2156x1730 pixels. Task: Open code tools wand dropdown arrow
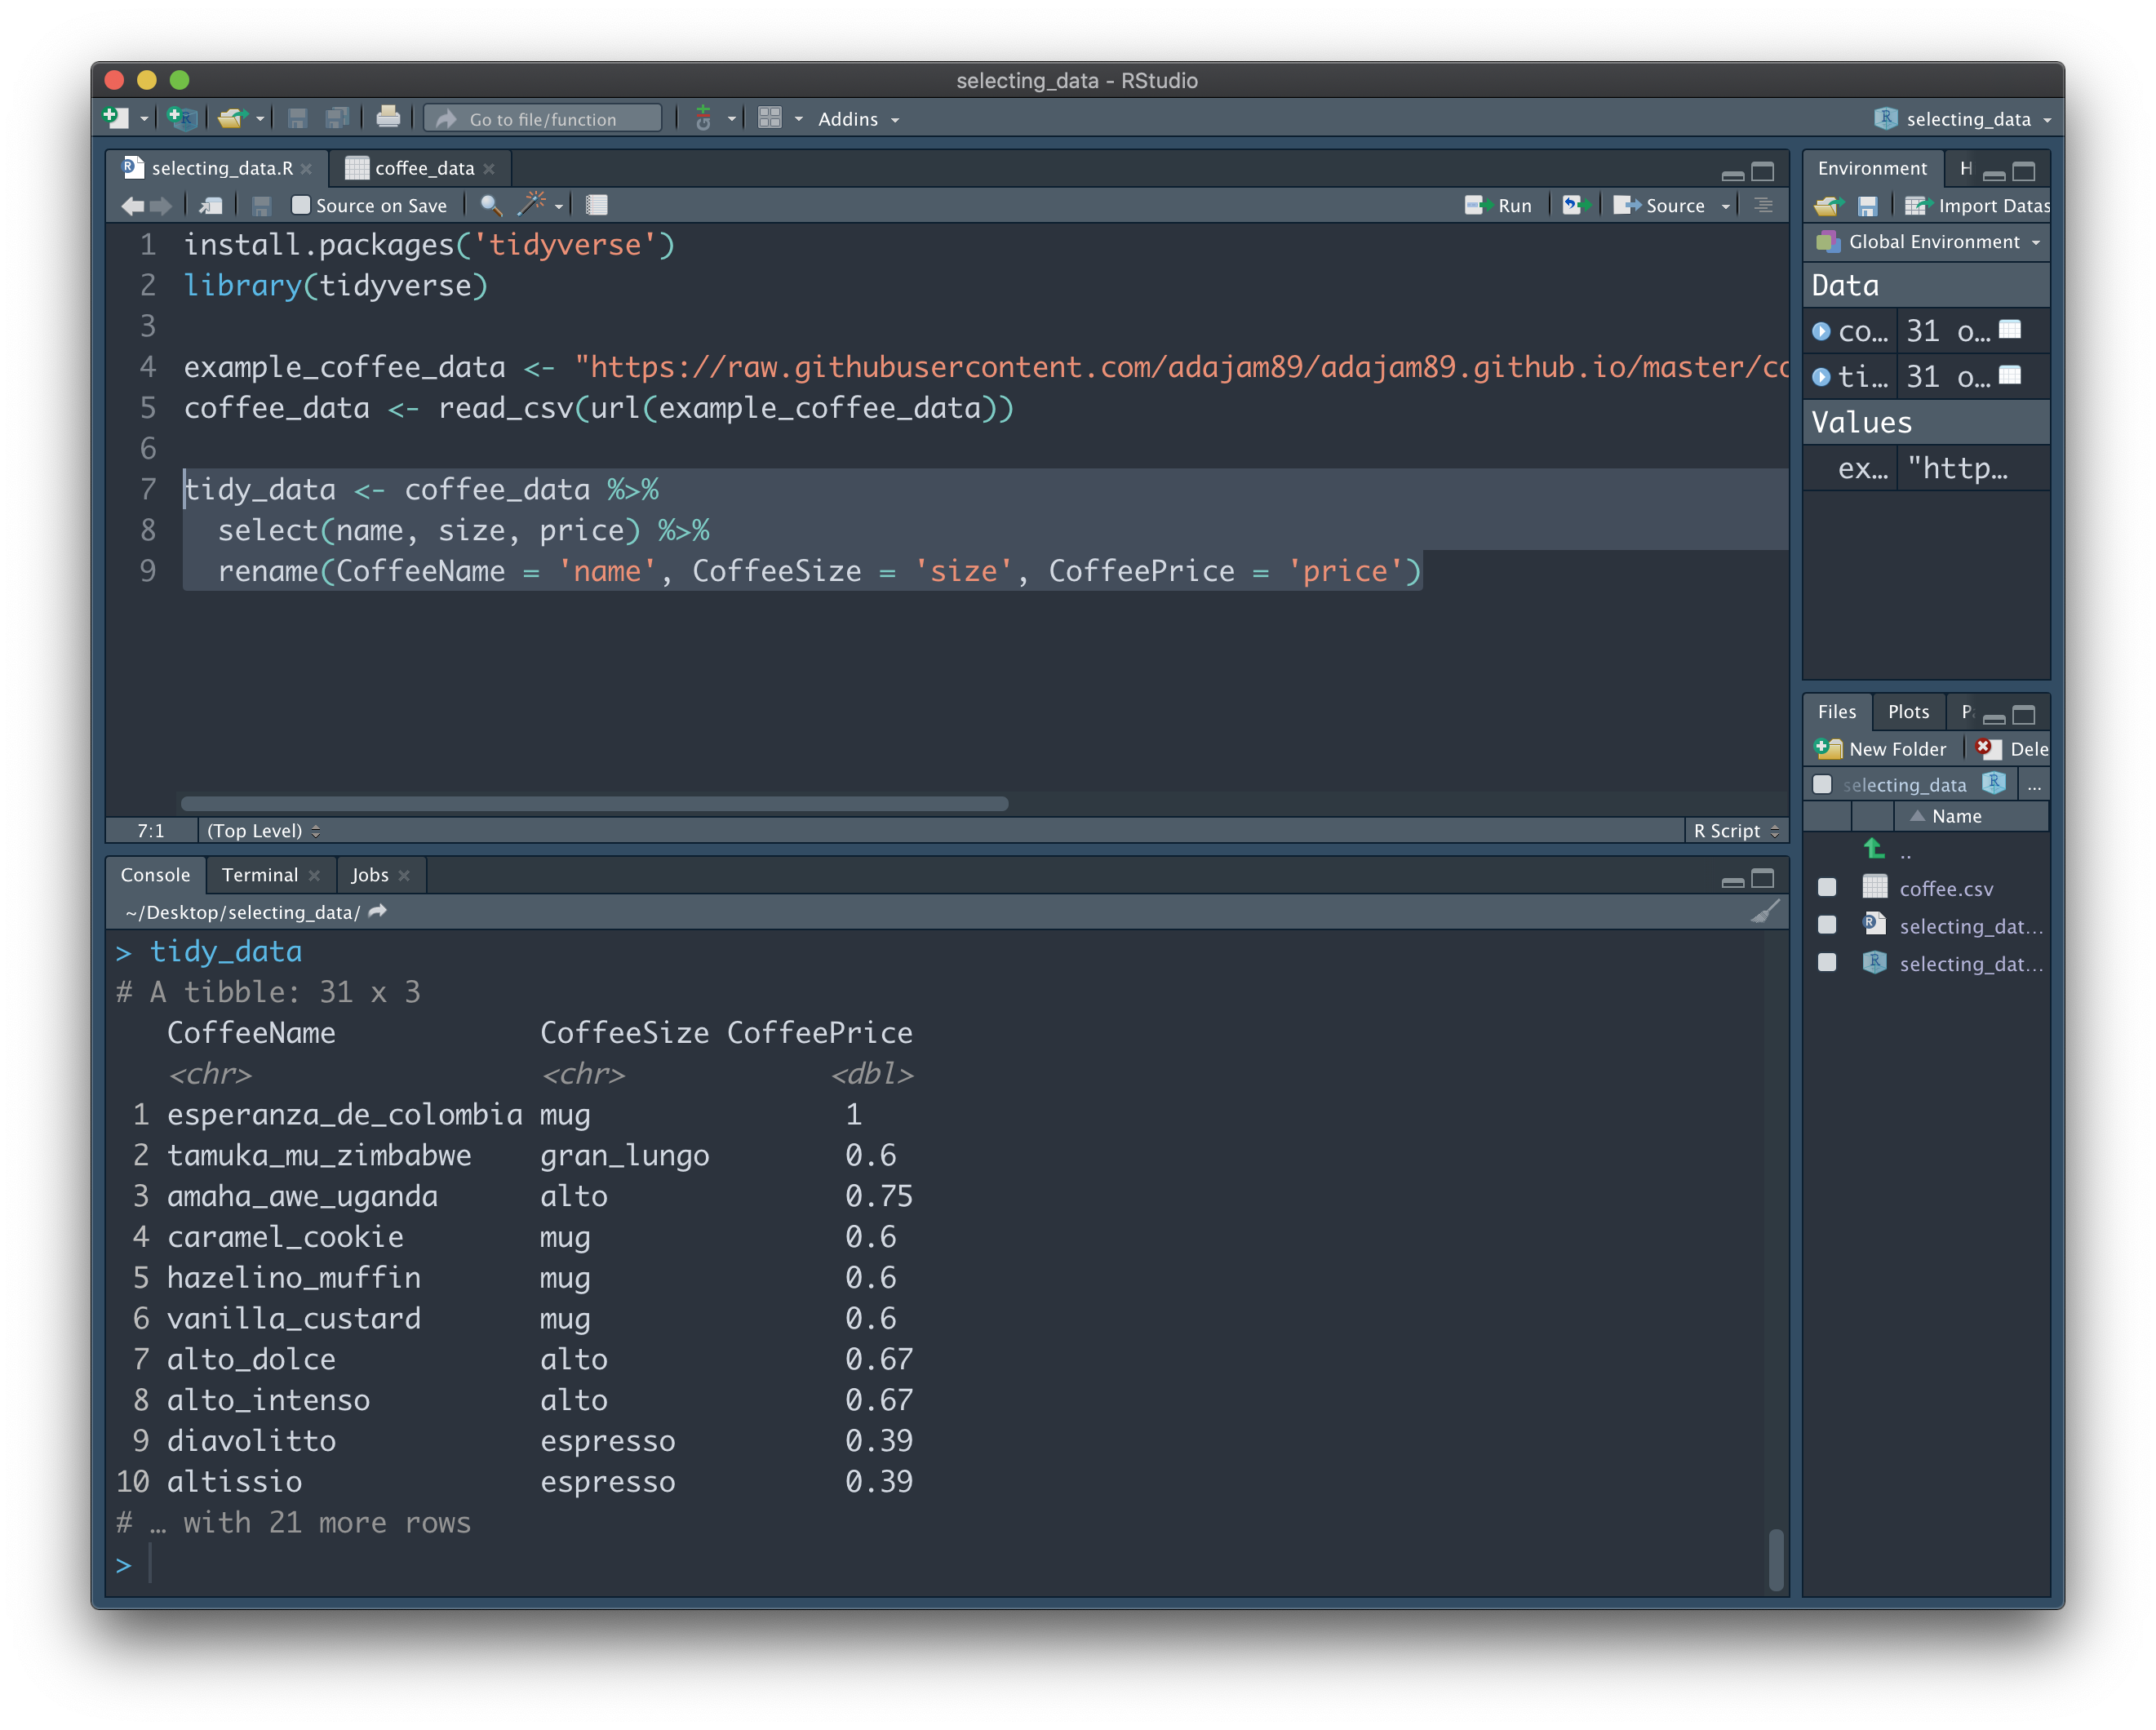pos(558,206)
